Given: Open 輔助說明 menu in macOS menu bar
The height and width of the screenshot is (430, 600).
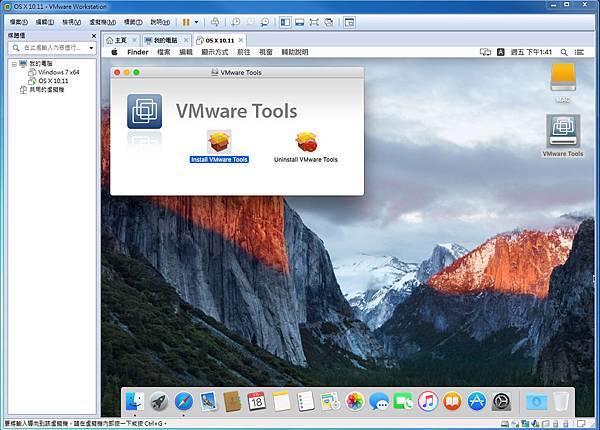Looking at the screenshot, I should [295, 52].
